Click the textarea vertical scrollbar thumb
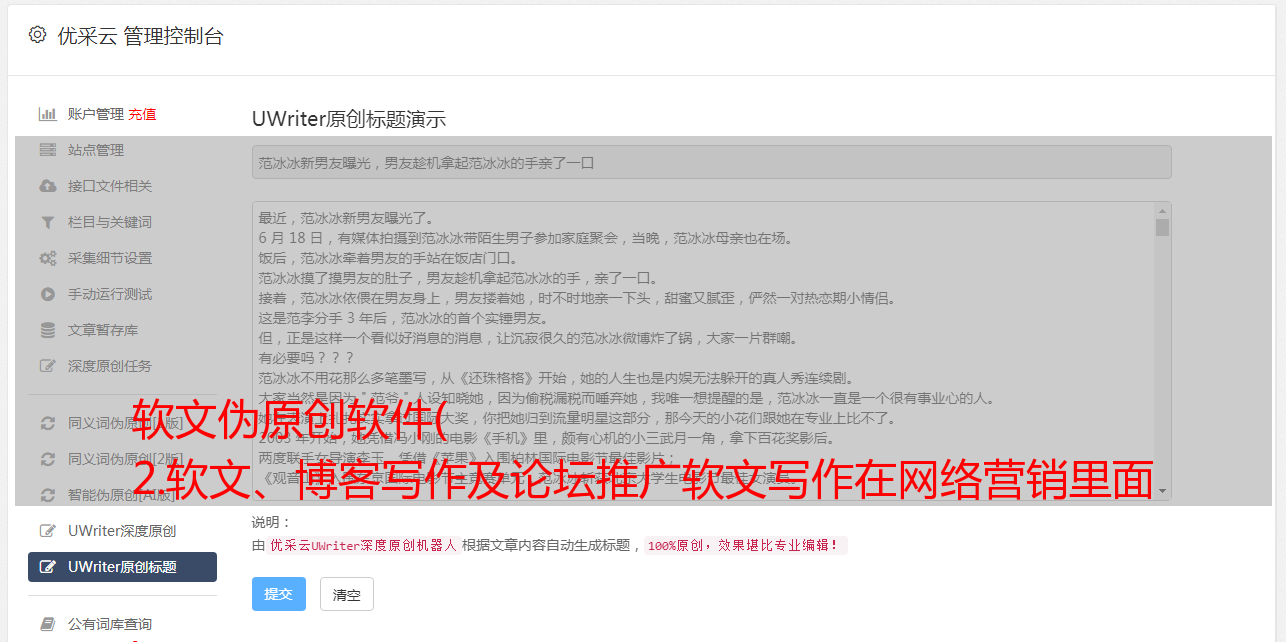Screen dimensions: 1286x642 [1162, 228]
